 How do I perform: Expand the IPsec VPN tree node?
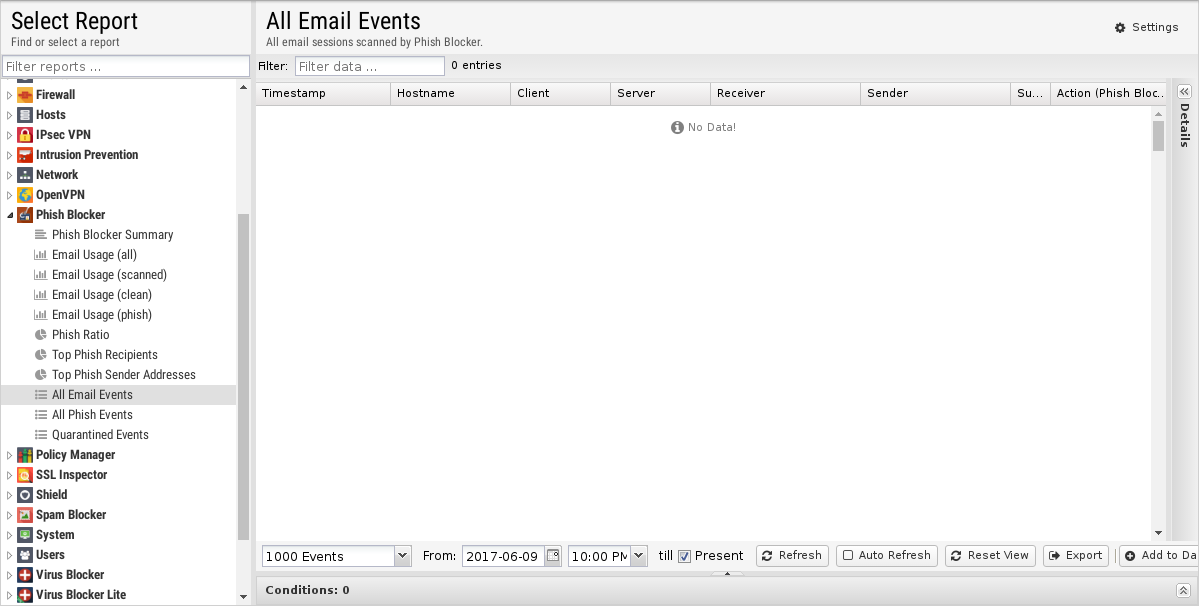tap(10, 134)
